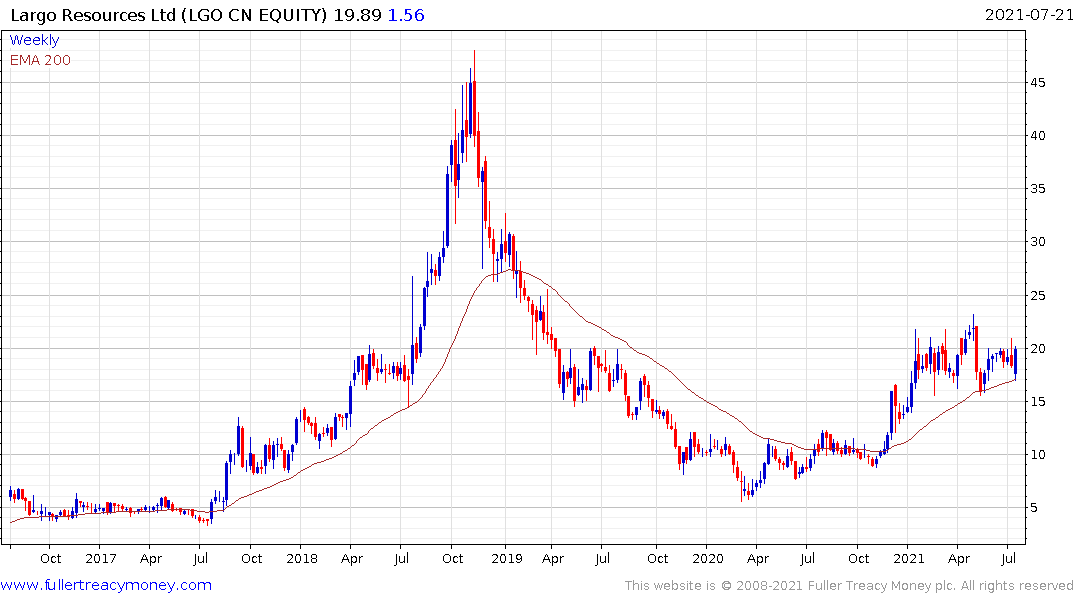Click the 5 price axis label

pos(1034,507)
